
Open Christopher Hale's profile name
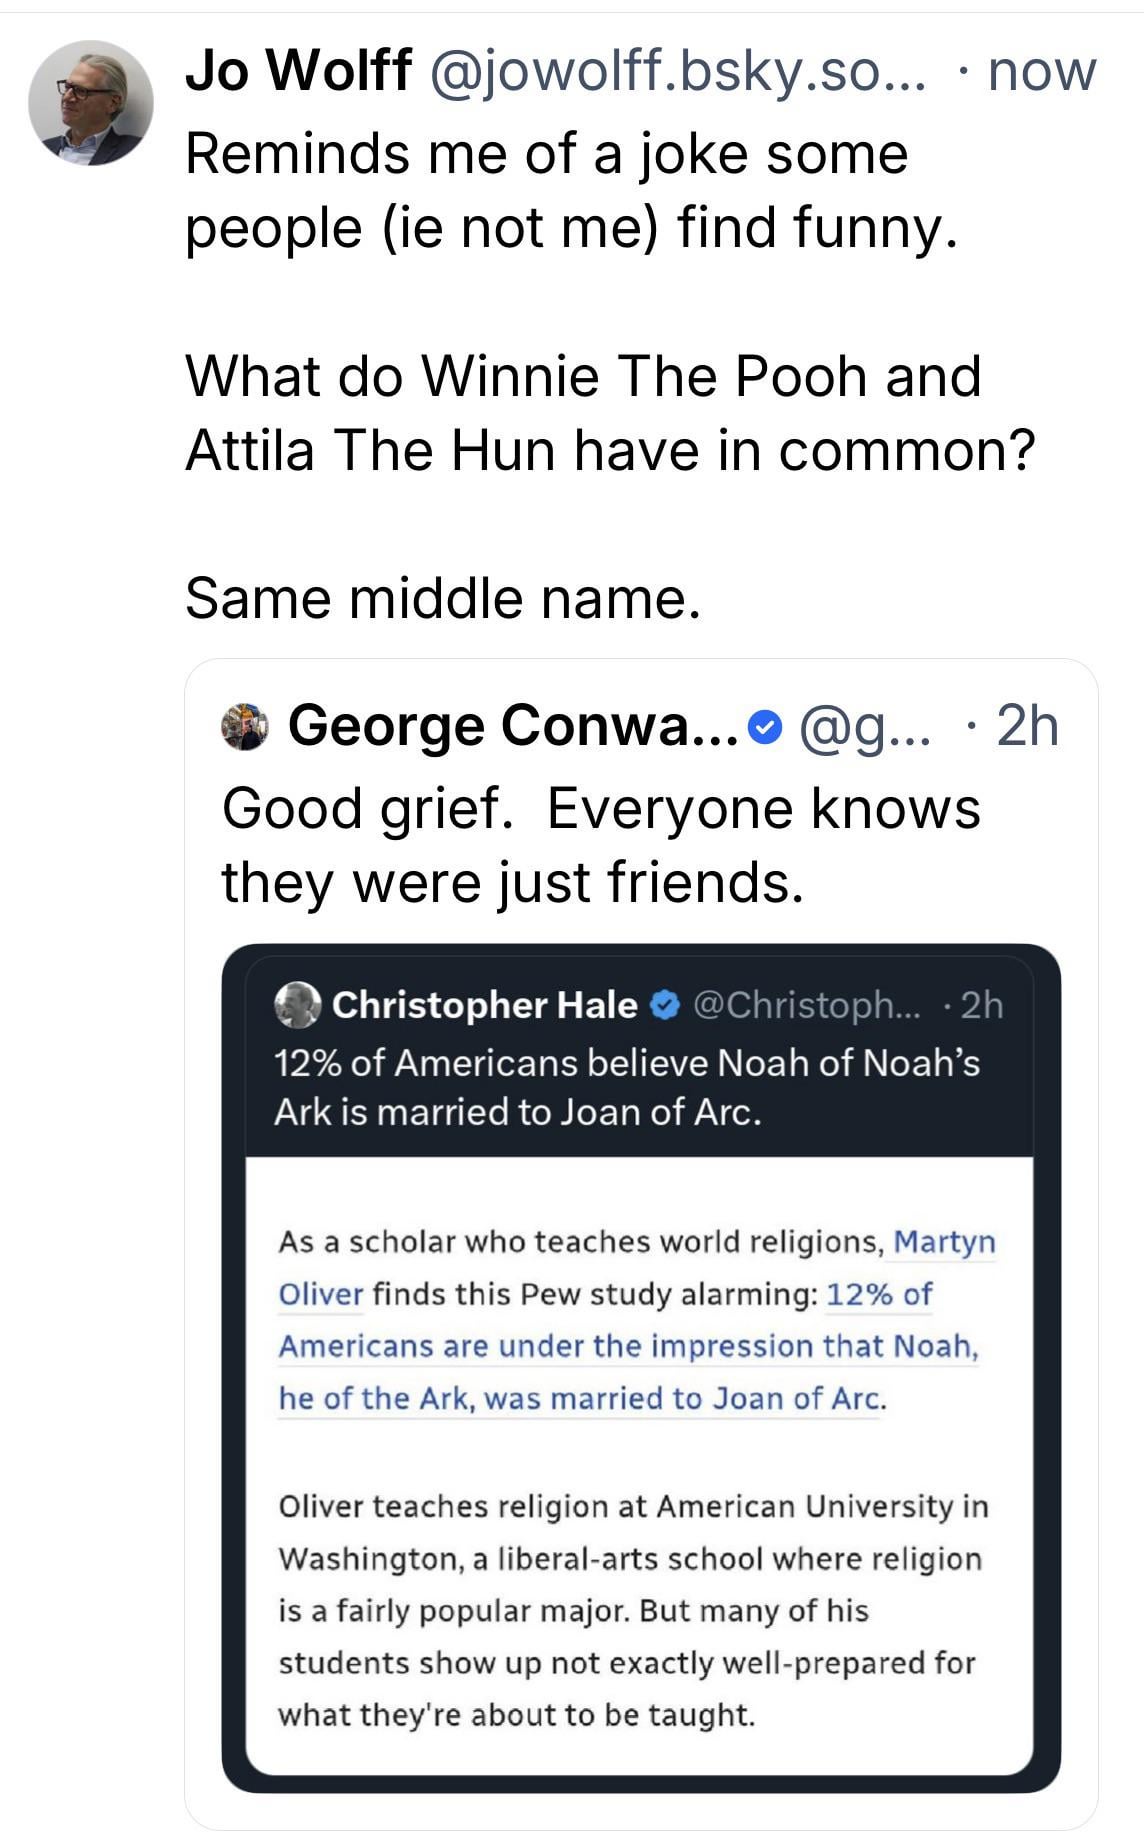point(485,1005)
